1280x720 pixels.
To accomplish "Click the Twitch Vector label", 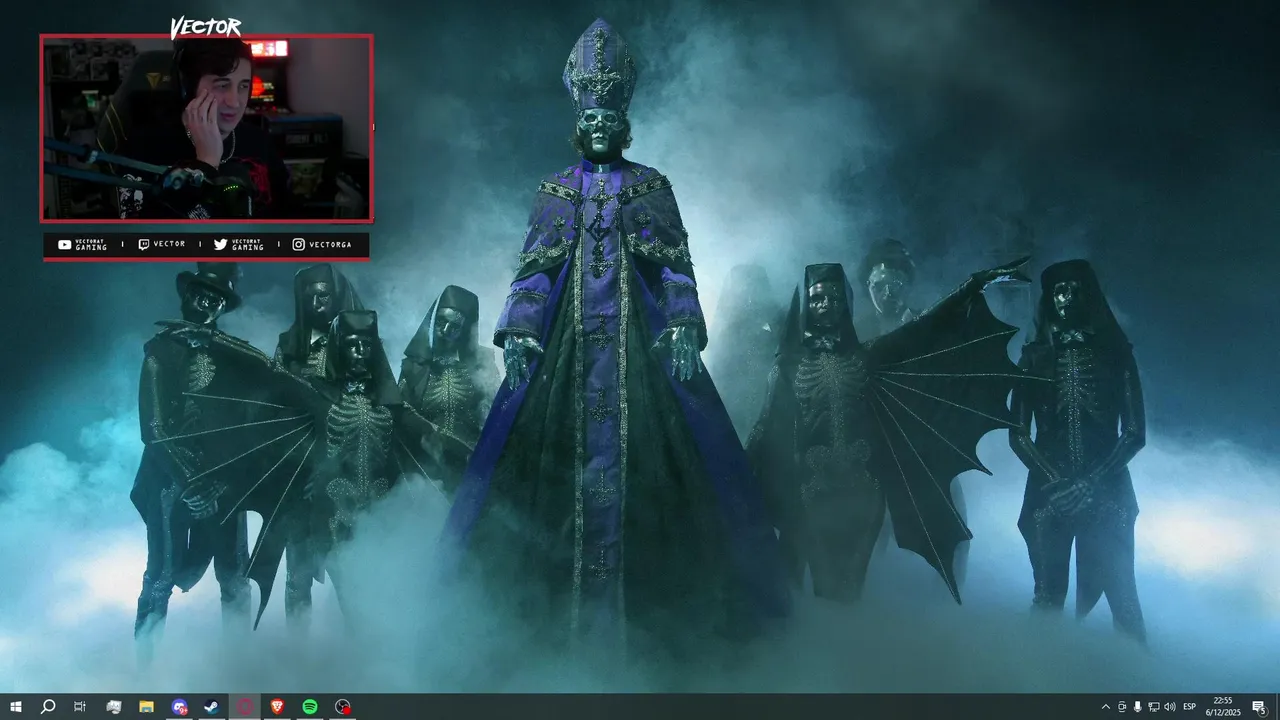I will click(x=161, y=244).
